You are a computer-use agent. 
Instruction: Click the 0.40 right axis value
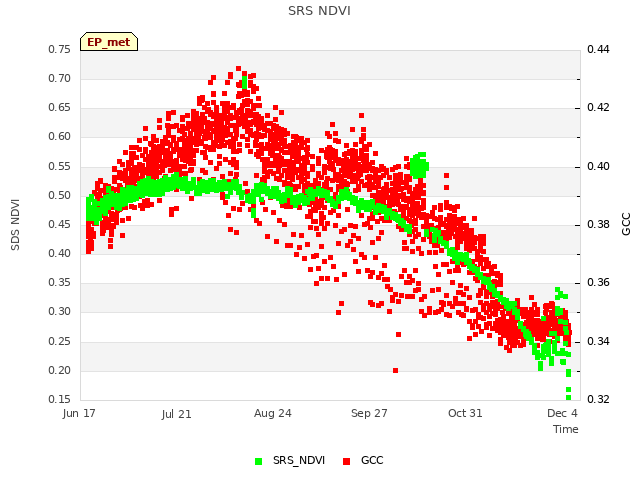598,166
